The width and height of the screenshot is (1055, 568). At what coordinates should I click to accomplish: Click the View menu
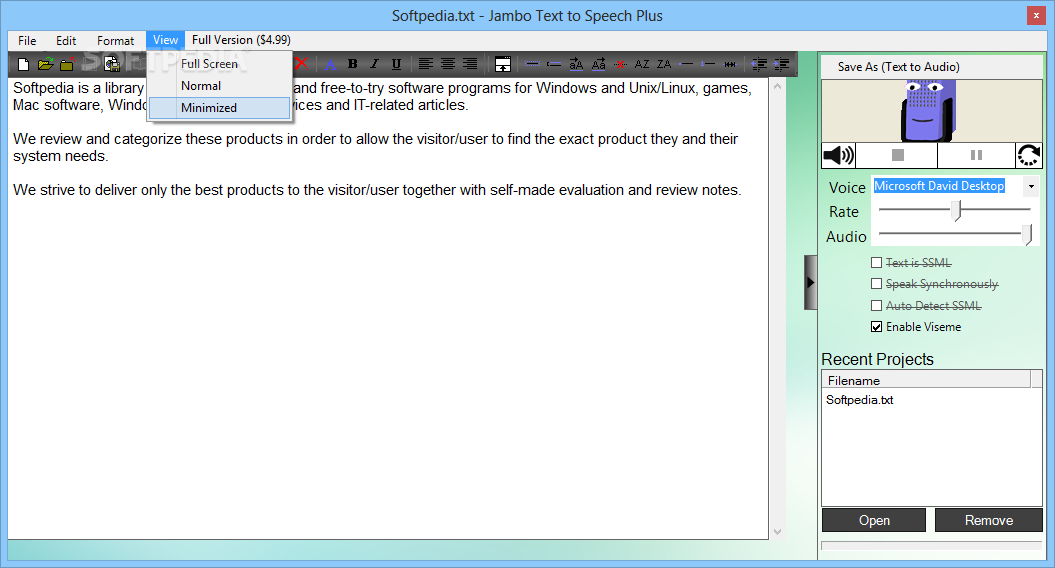(x=166, y=40)
